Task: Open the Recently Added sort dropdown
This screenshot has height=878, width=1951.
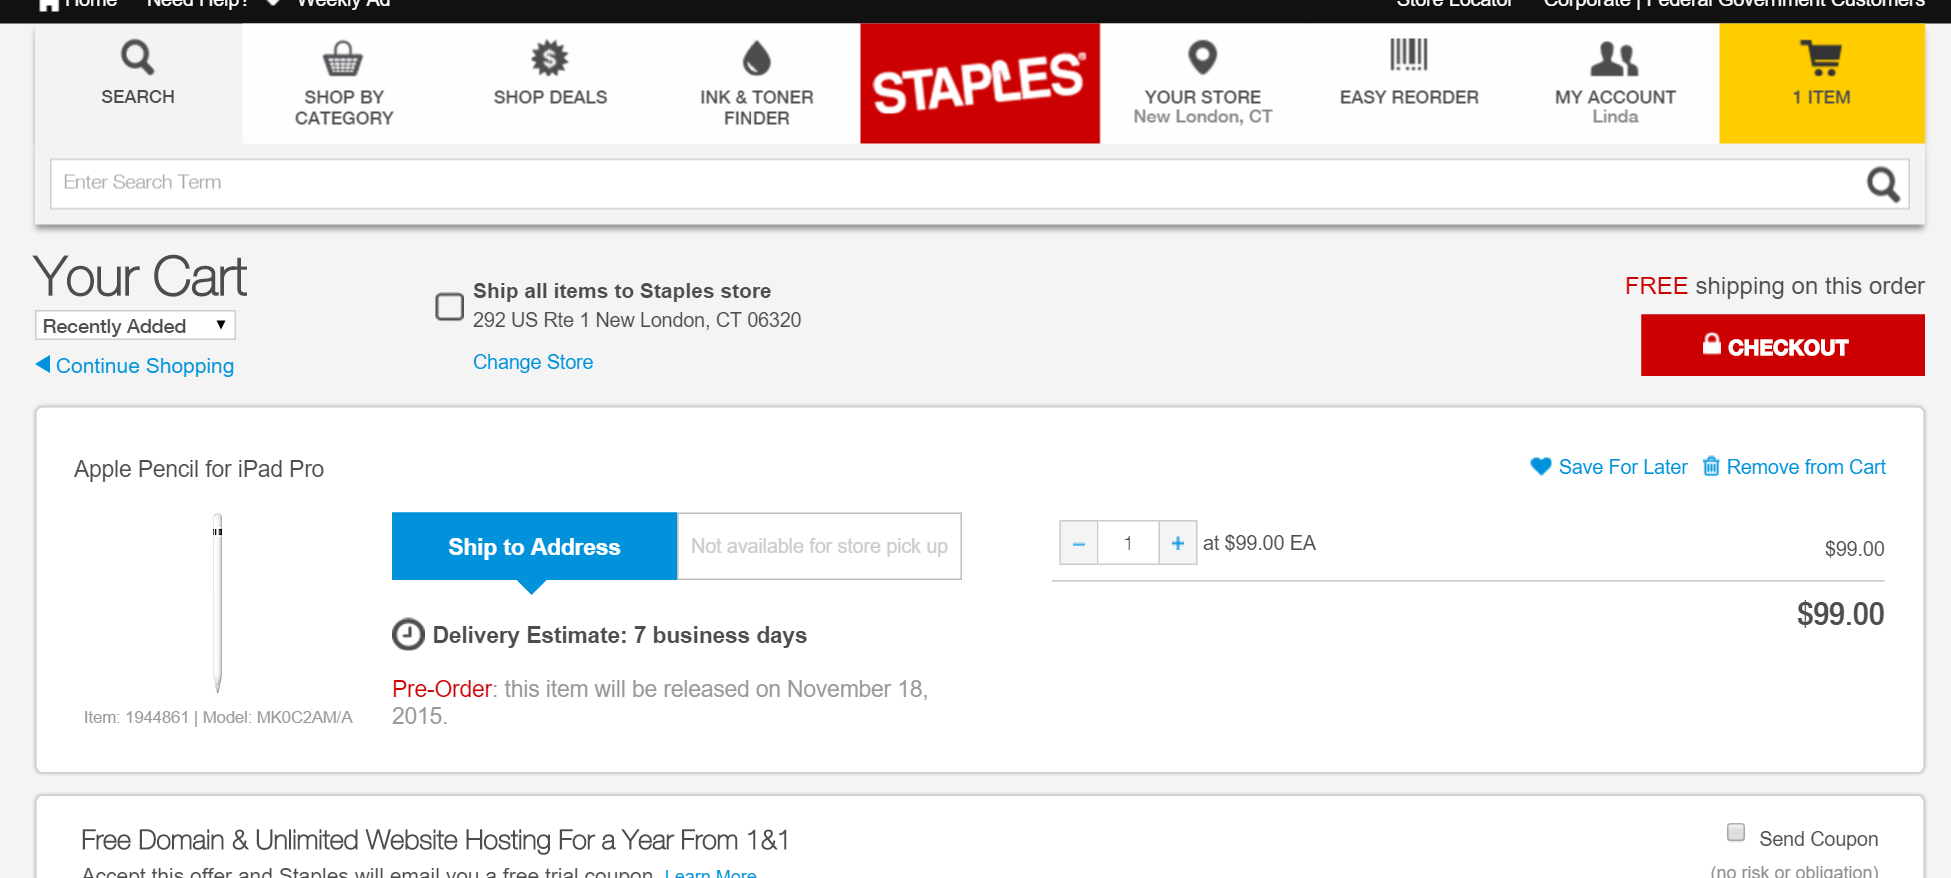Action: [x=135, y=326]
